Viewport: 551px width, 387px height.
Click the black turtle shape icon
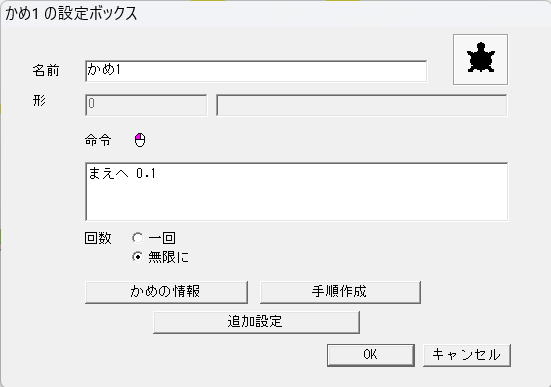point(480,59)
